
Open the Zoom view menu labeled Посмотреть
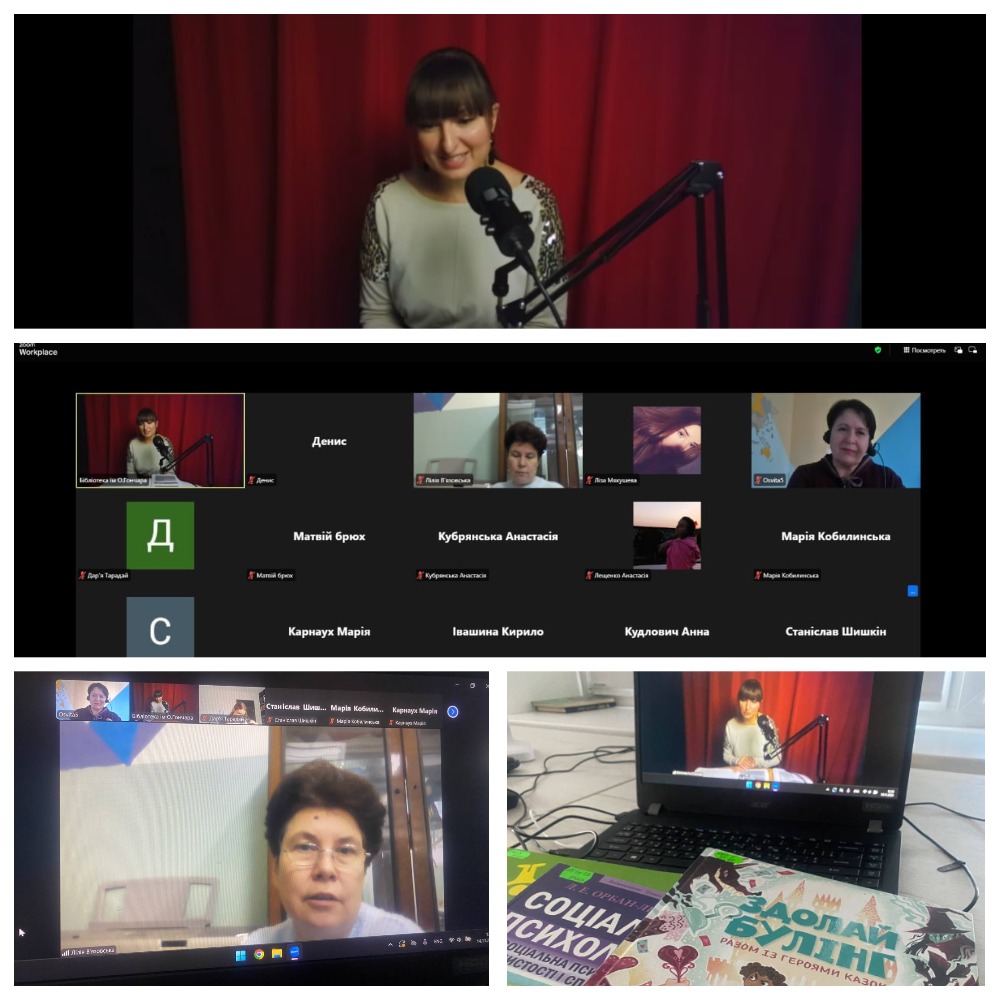click(925, 350)
